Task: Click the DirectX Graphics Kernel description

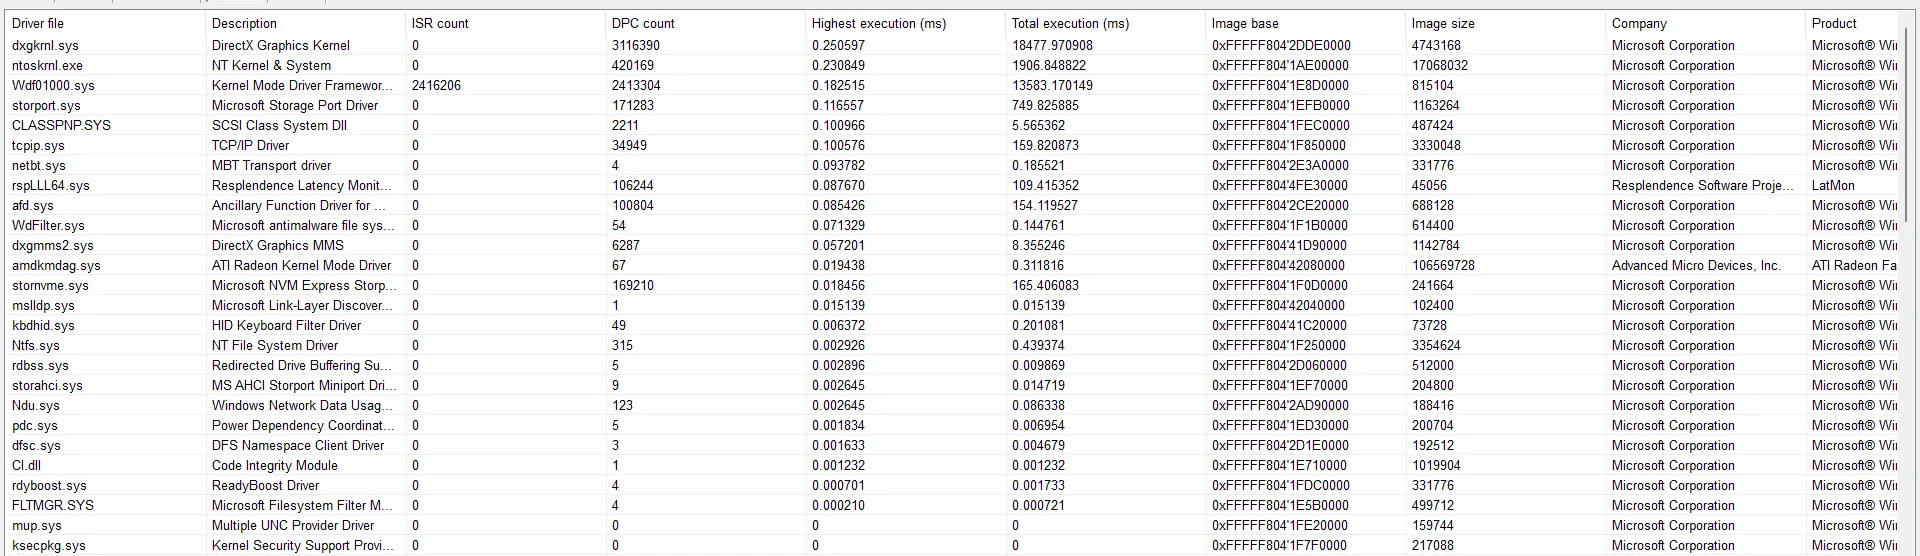Action: click(x=281, y=45)
